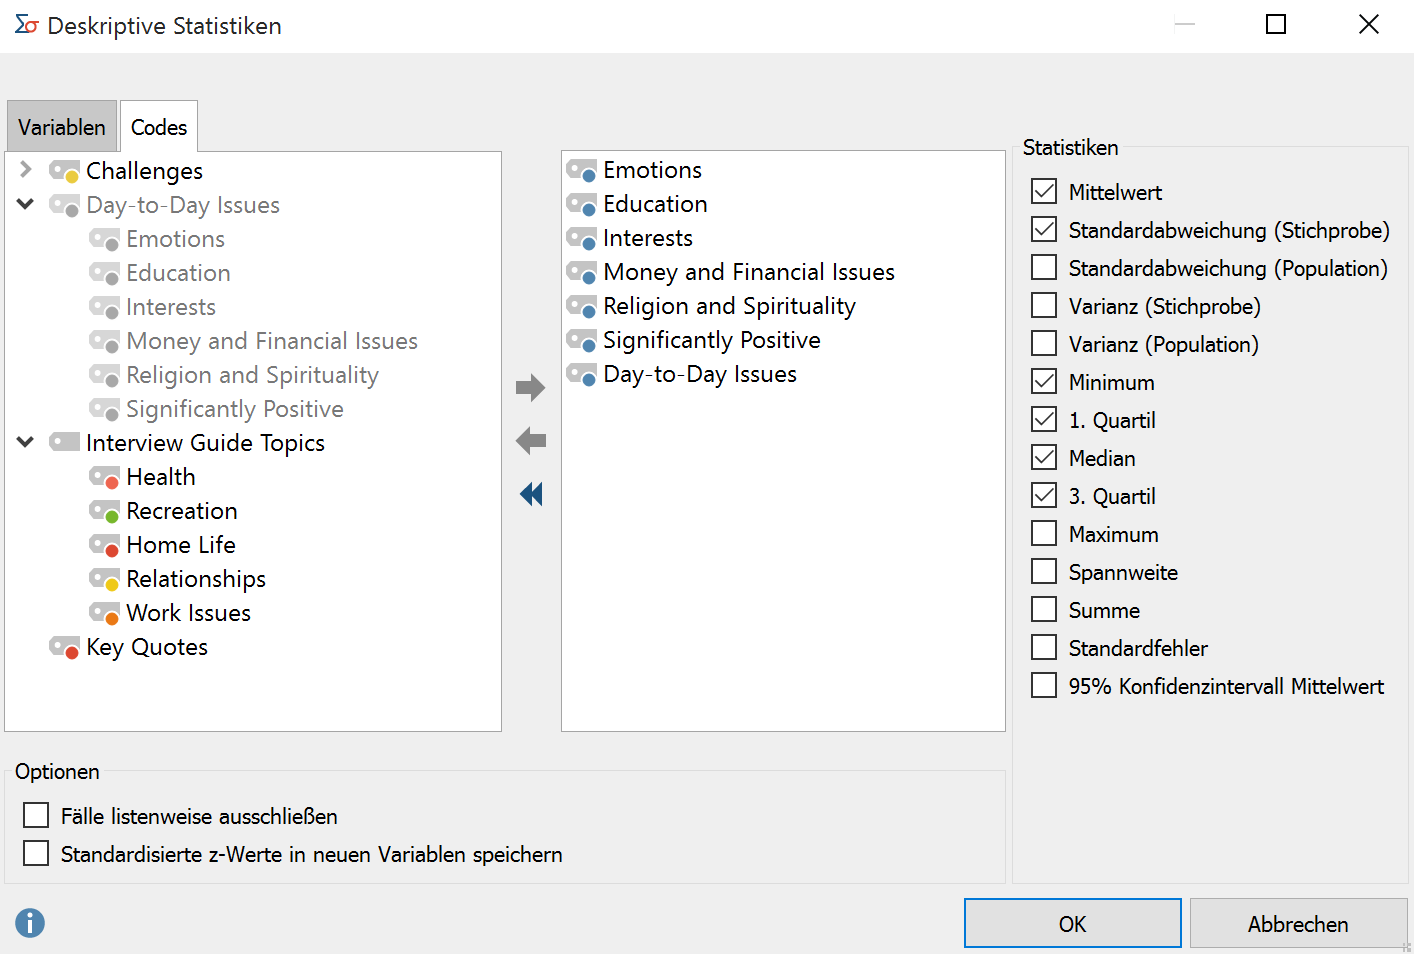Open the info help icon
Image resolution: width=1414 pixels, height=954 pixels.
coord(30,922)
